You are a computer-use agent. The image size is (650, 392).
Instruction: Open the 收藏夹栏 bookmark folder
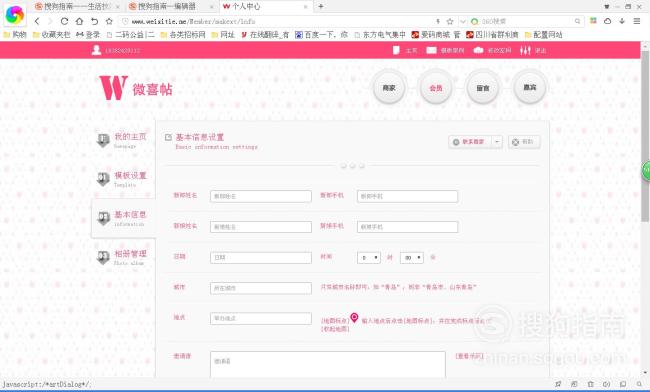click(x=52, y=35)
